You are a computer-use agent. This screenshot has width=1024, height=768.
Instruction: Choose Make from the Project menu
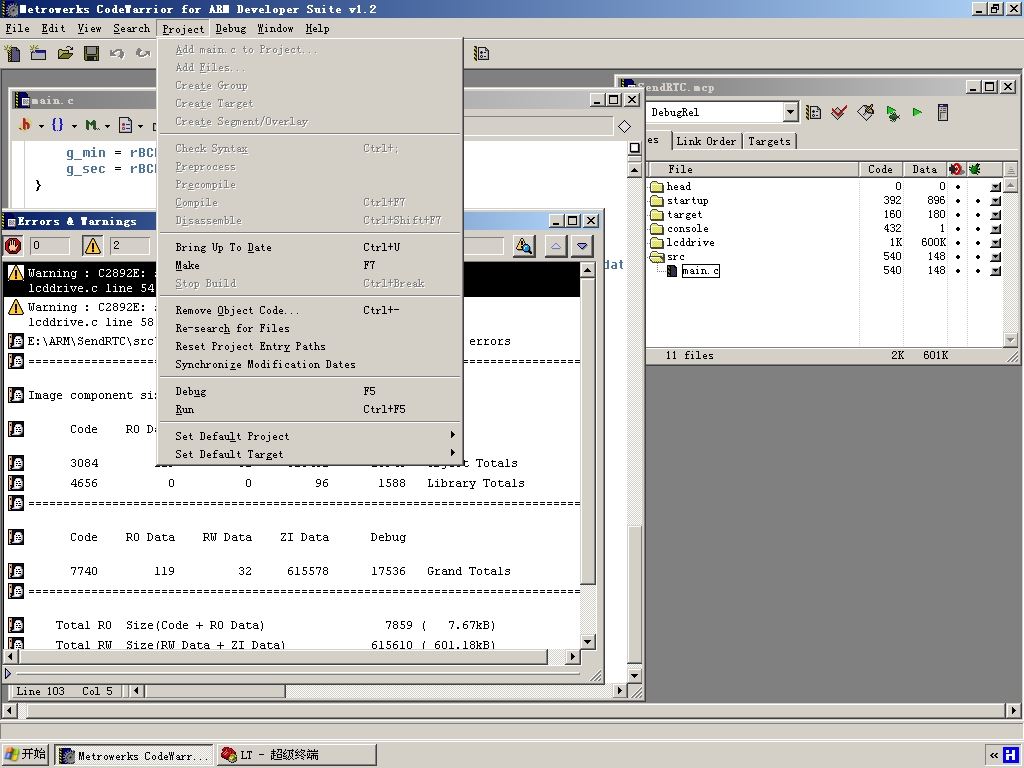click(187, 265)
